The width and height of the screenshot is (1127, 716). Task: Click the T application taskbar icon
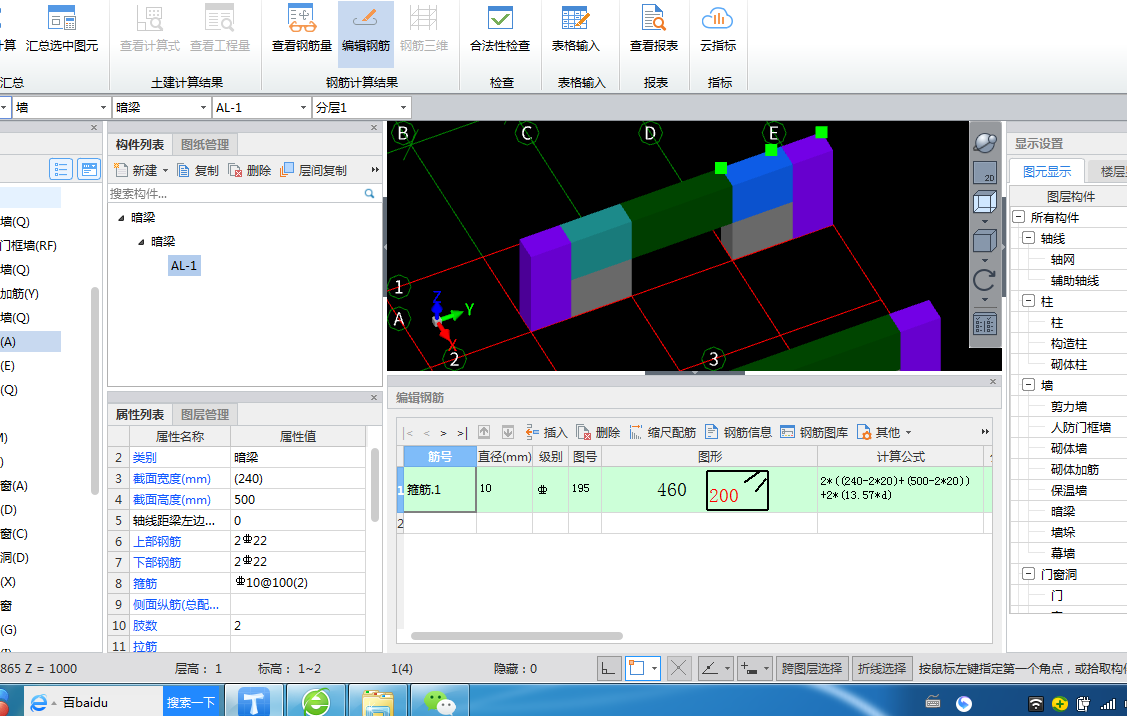pyautogui.click(x=254, y=702)
